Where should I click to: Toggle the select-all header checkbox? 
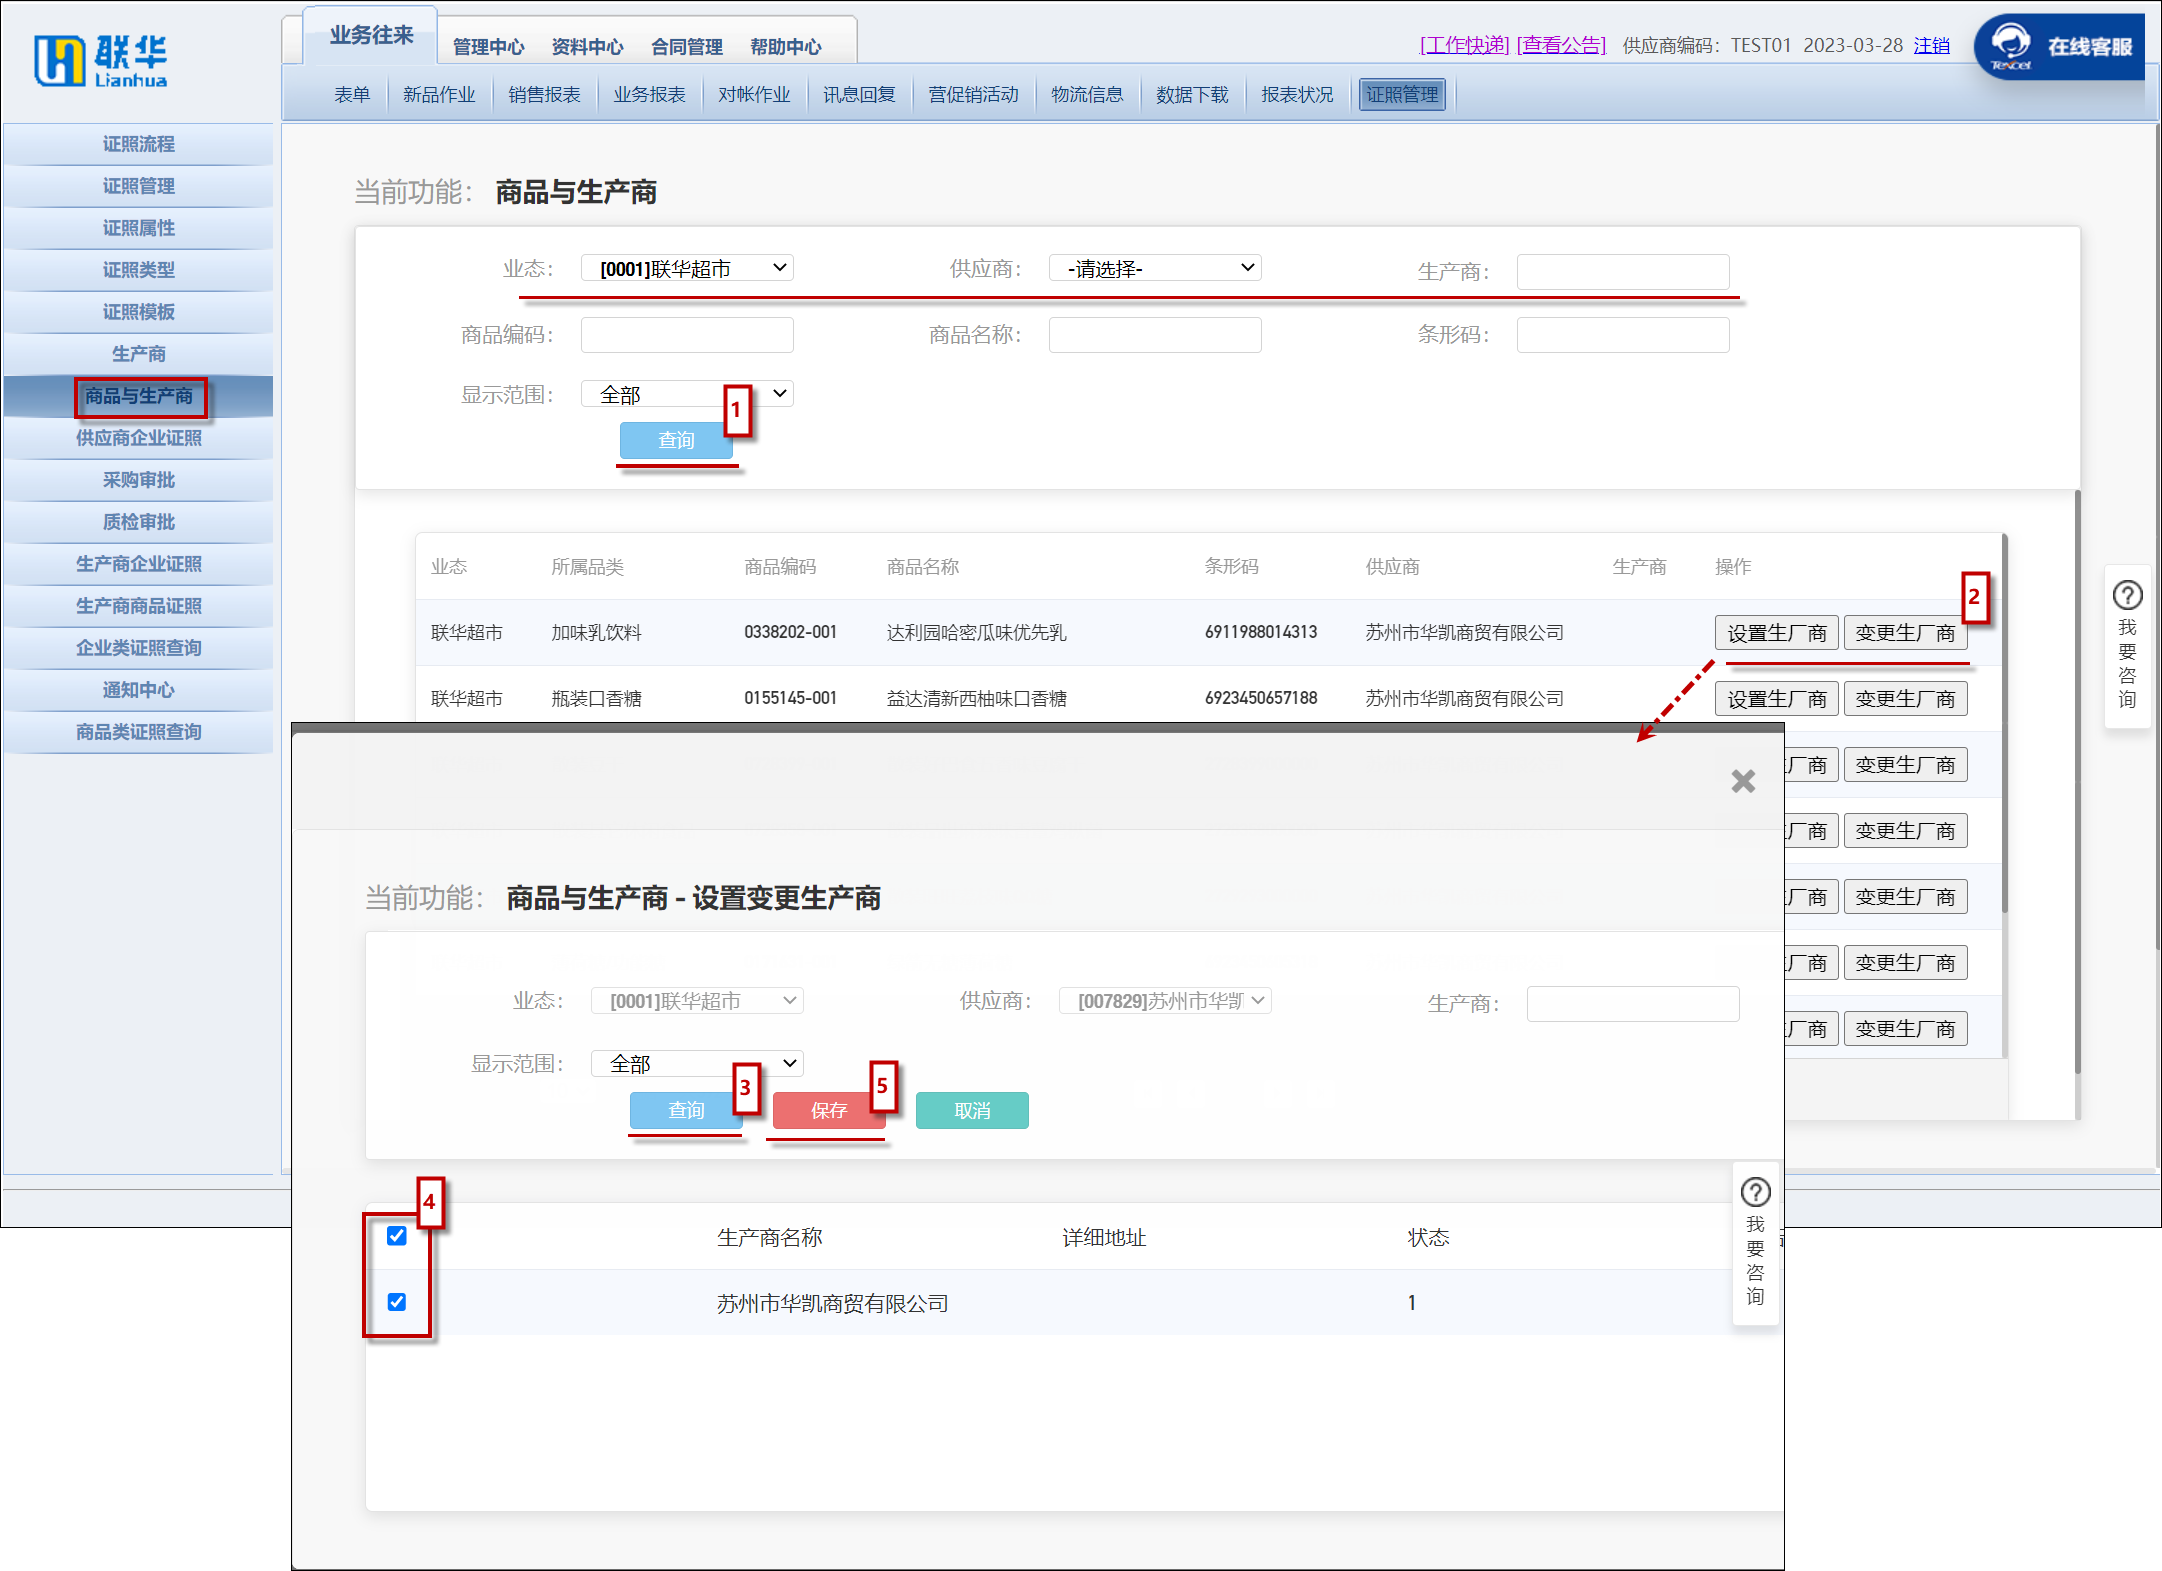397,1236
